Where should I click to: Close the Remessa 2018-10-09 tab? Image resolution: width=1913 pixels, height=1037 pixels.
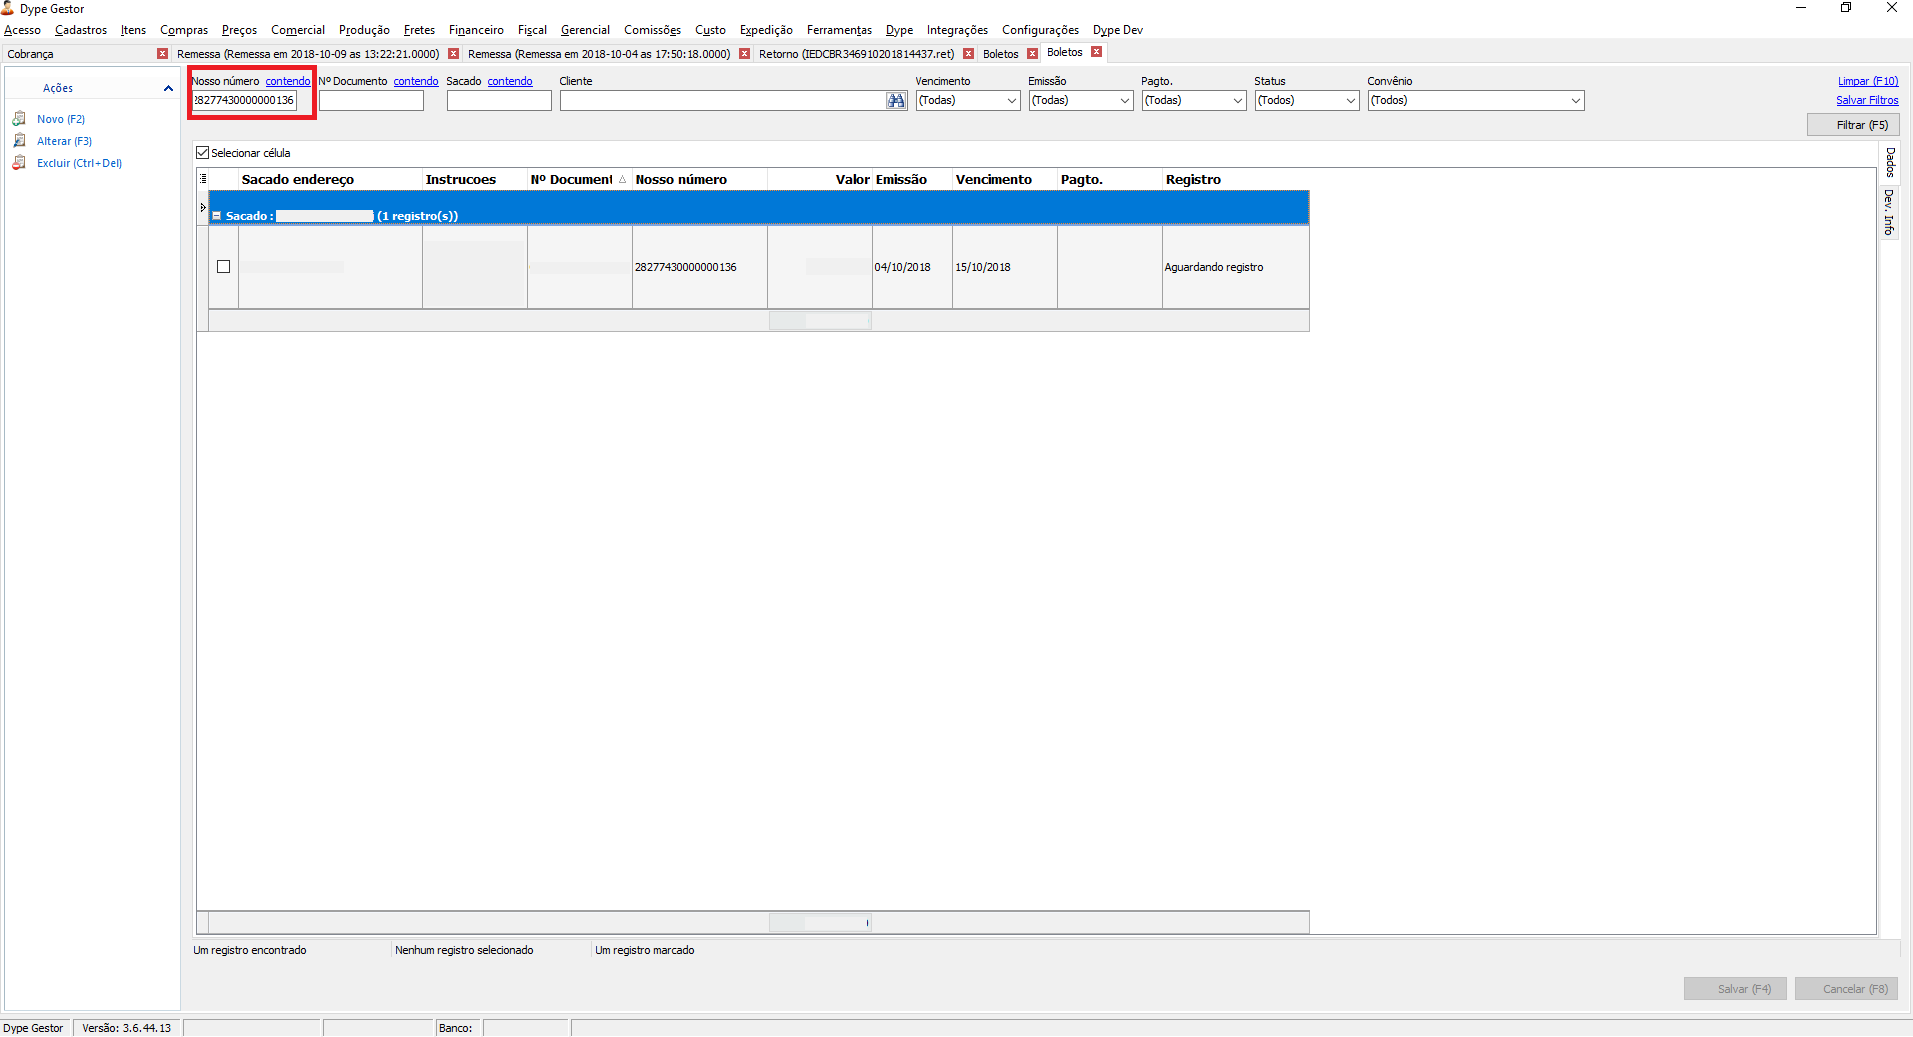coord(453,54)
